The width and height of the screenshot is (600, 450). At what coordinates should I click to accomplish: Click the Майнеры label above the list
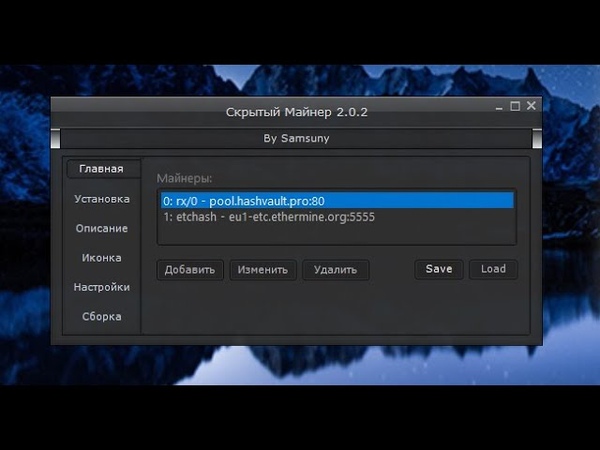[185, 178]
